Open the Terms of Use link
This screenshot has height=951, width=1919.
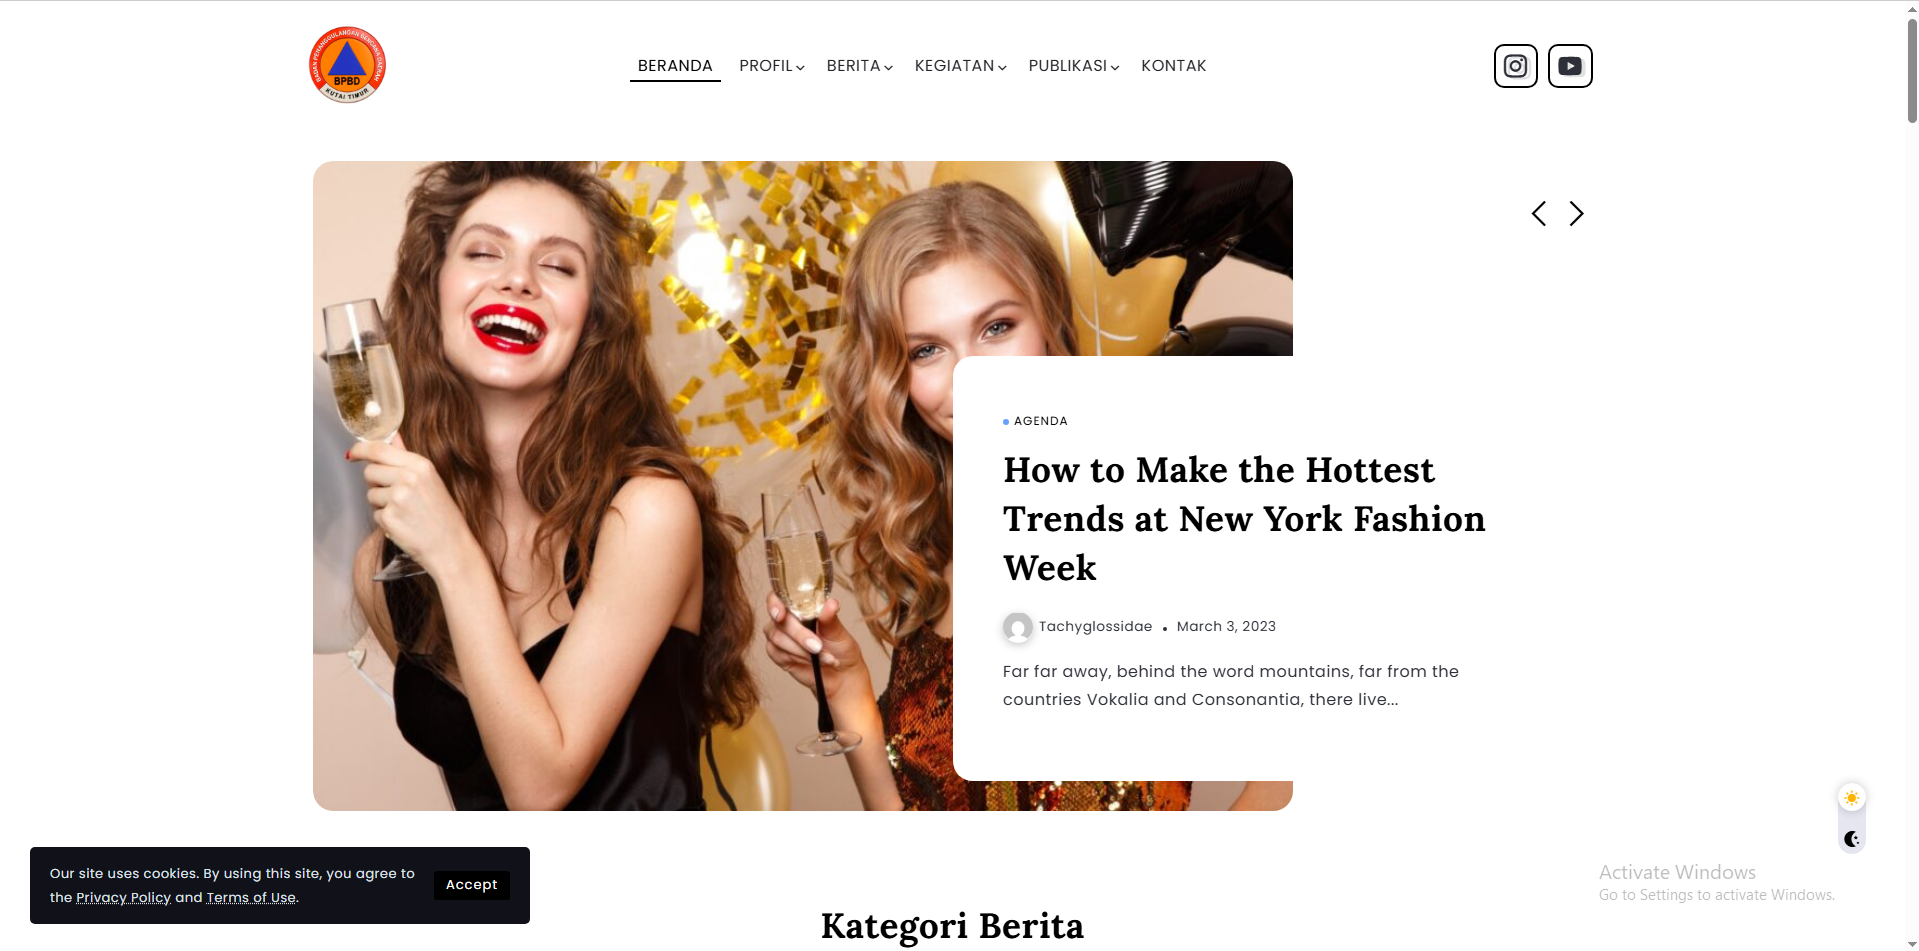pos(251,898)
